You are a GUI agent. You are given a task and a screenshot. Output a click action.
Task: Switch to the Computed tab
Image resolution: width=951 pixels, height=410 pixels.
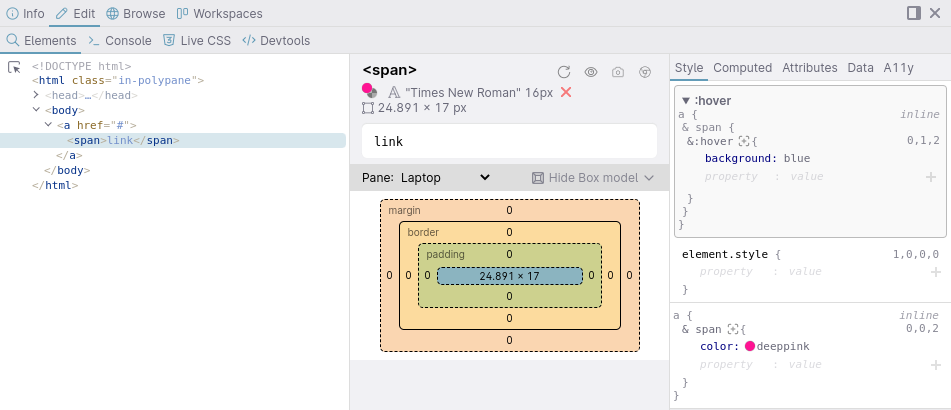click(x=742, y=67)
